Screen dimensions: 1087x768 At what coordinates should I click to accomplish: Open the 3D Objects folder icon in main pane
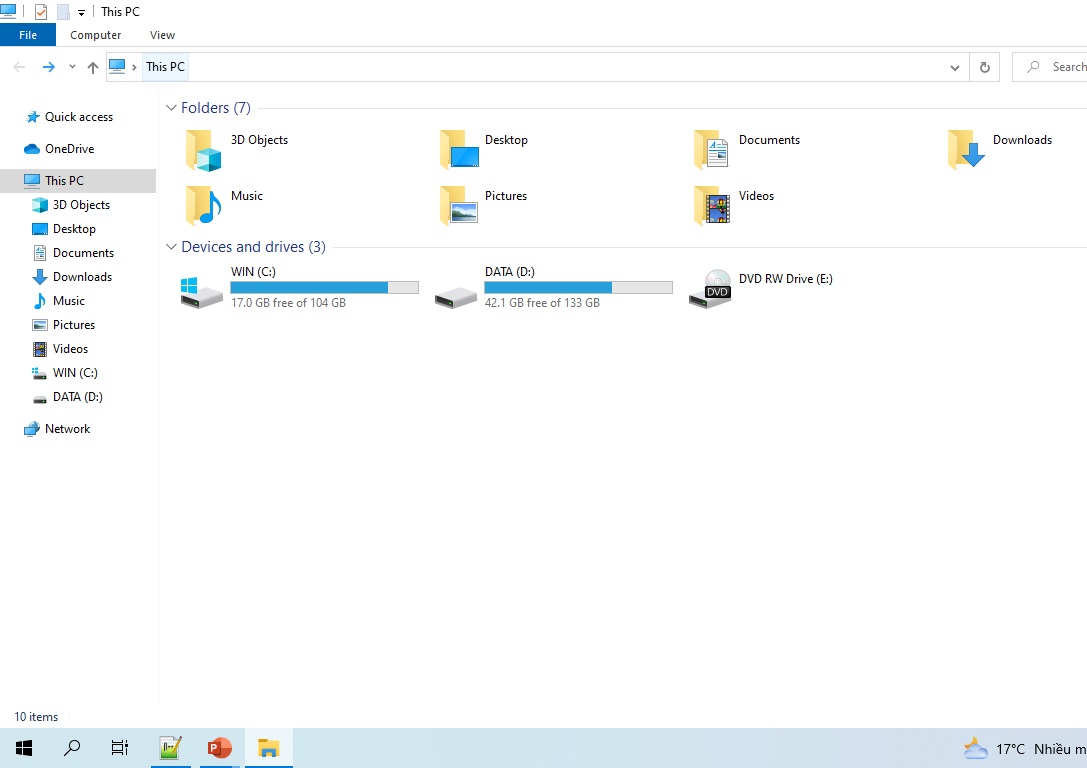point(203,150)
